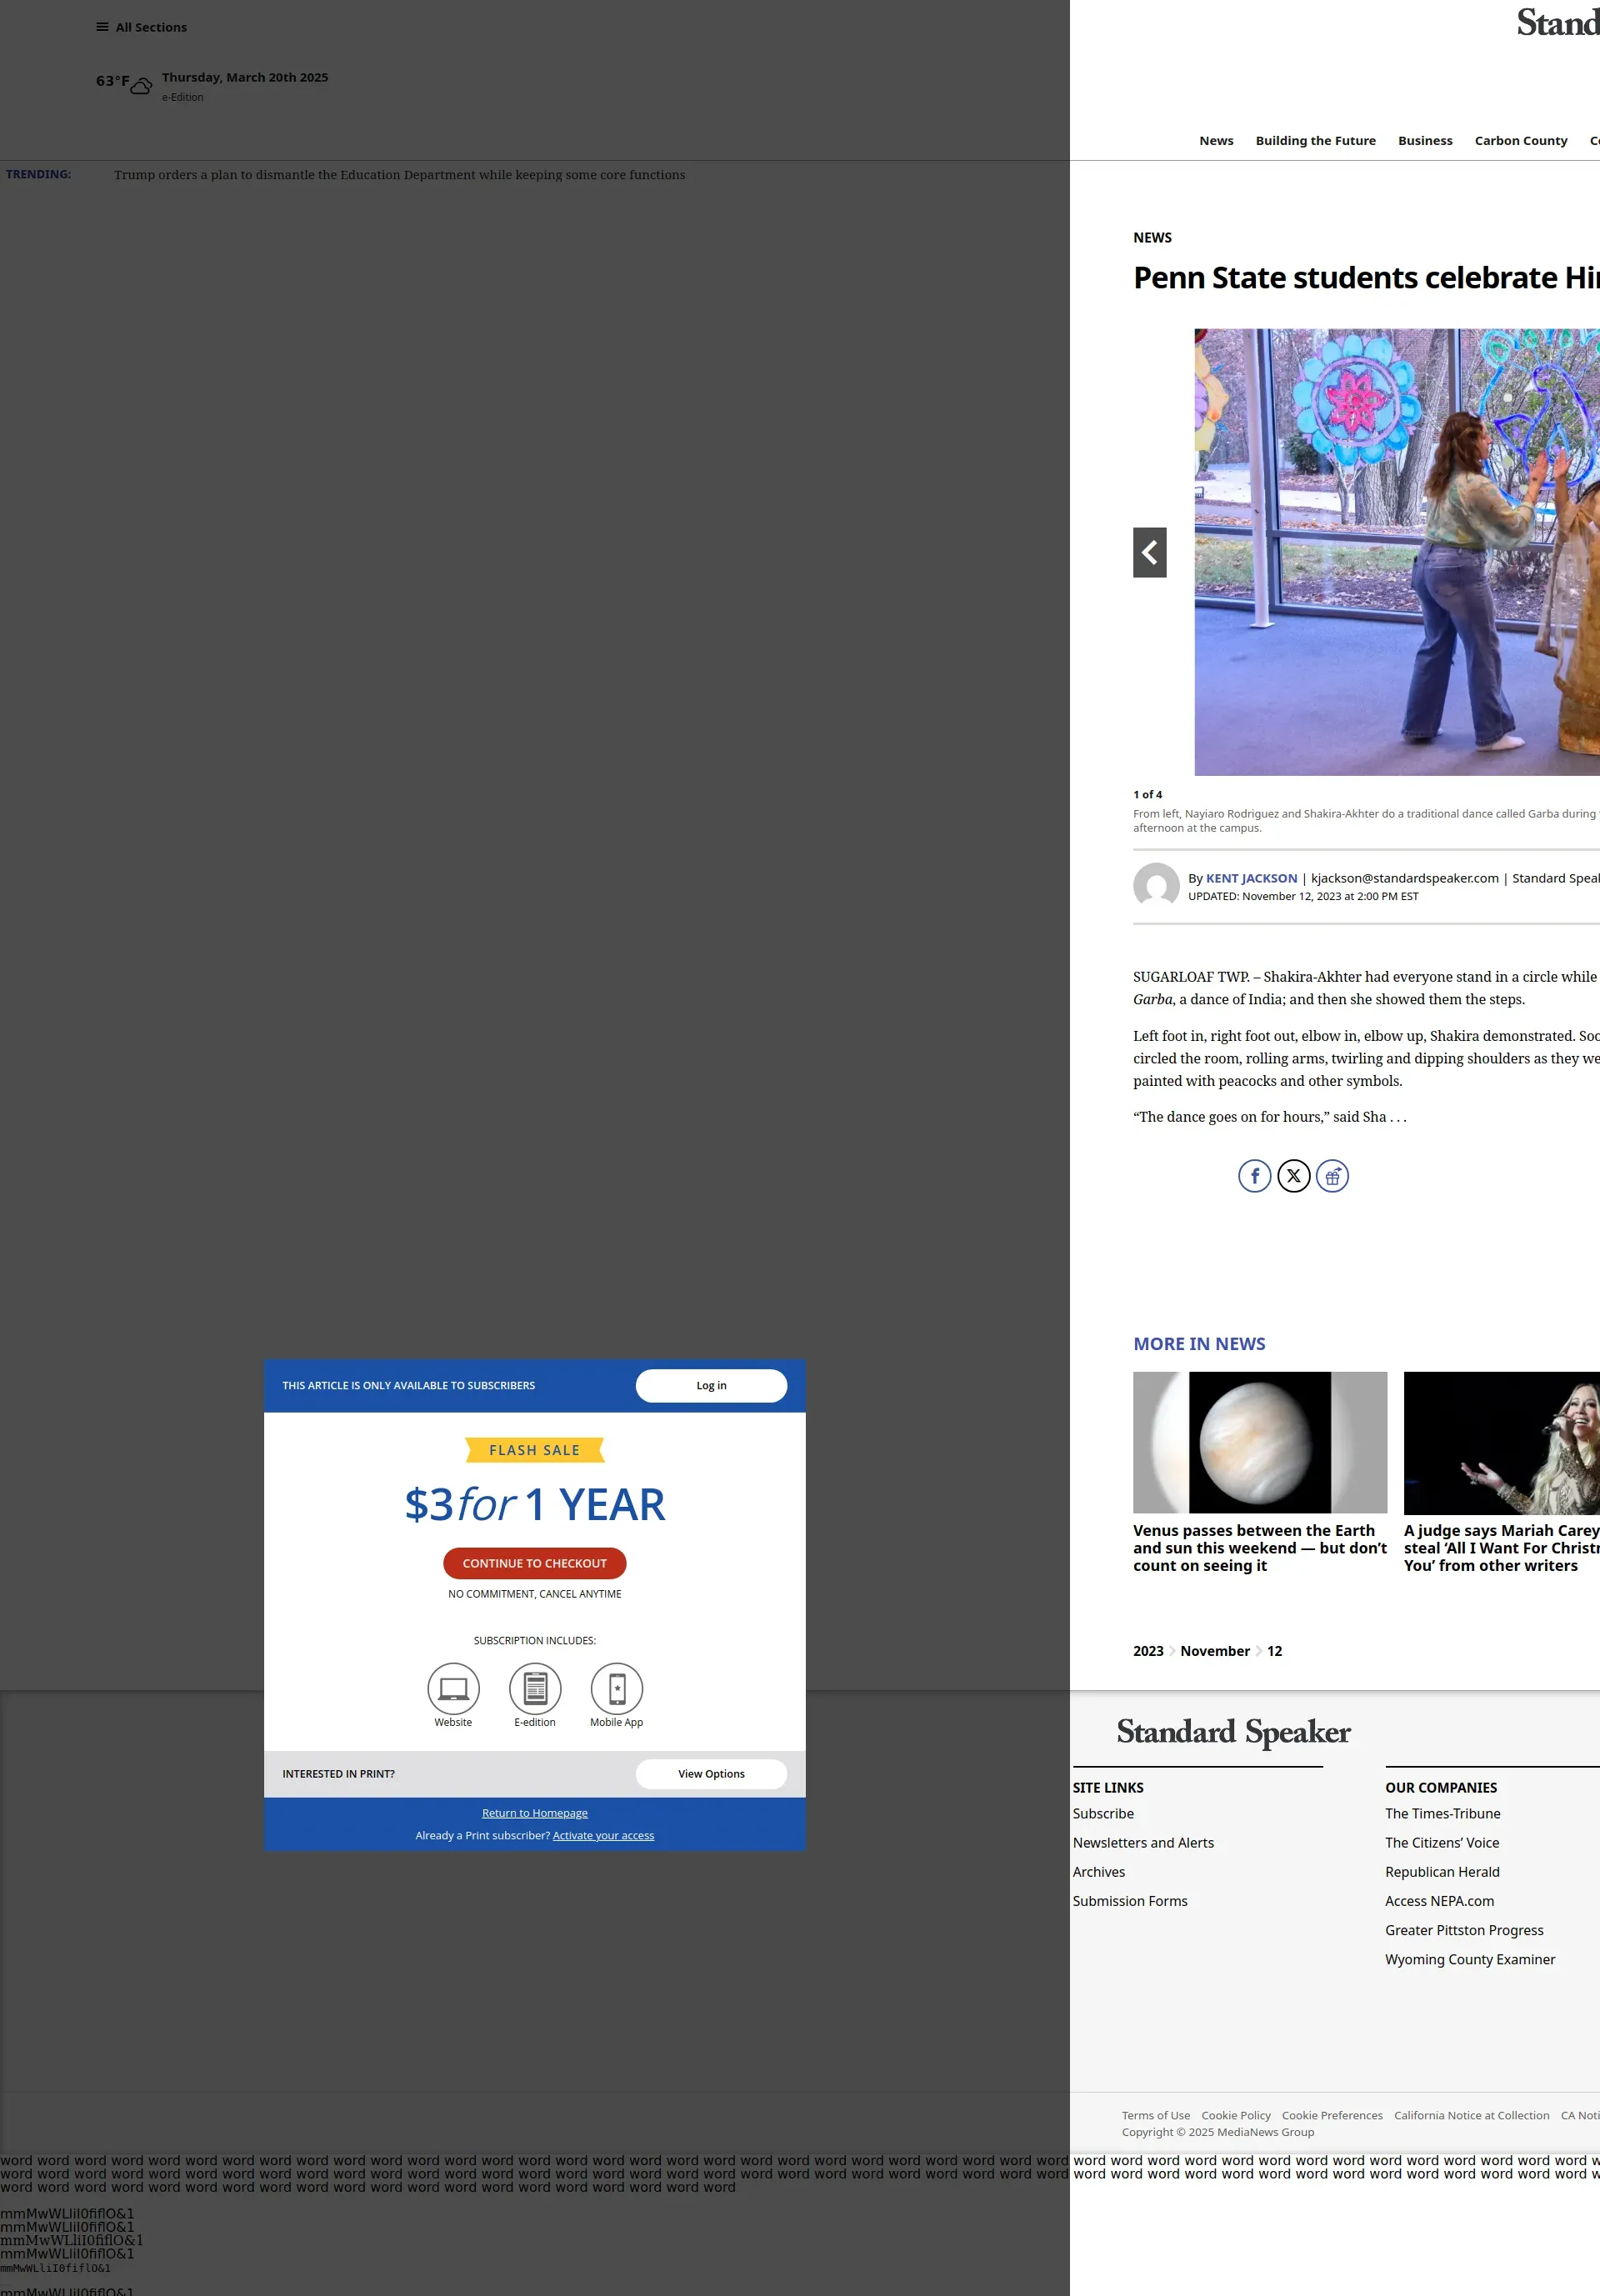Open The Citizens' Voice link
This screenshot has width=1600, height=2296.
(x=1442, y=1842)
